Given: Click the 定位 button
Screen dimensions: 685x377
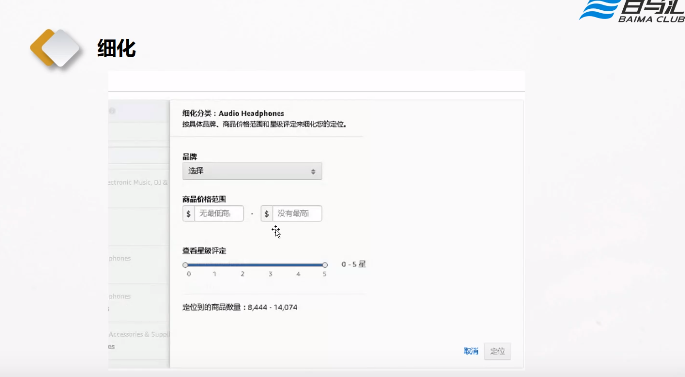Looking at the screenshot, I should [x=498, y=351].
